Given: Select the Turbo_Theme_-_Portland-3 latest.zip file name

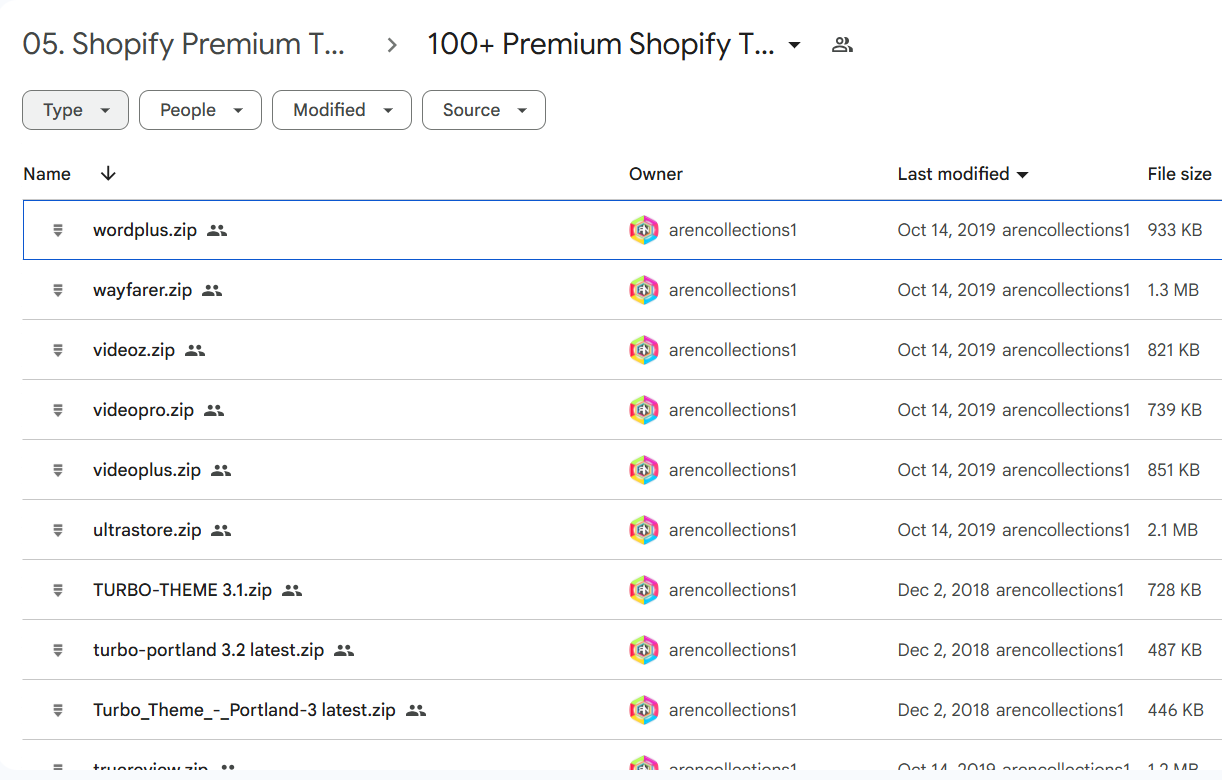Looking at the screenshot, I should 245,710.
